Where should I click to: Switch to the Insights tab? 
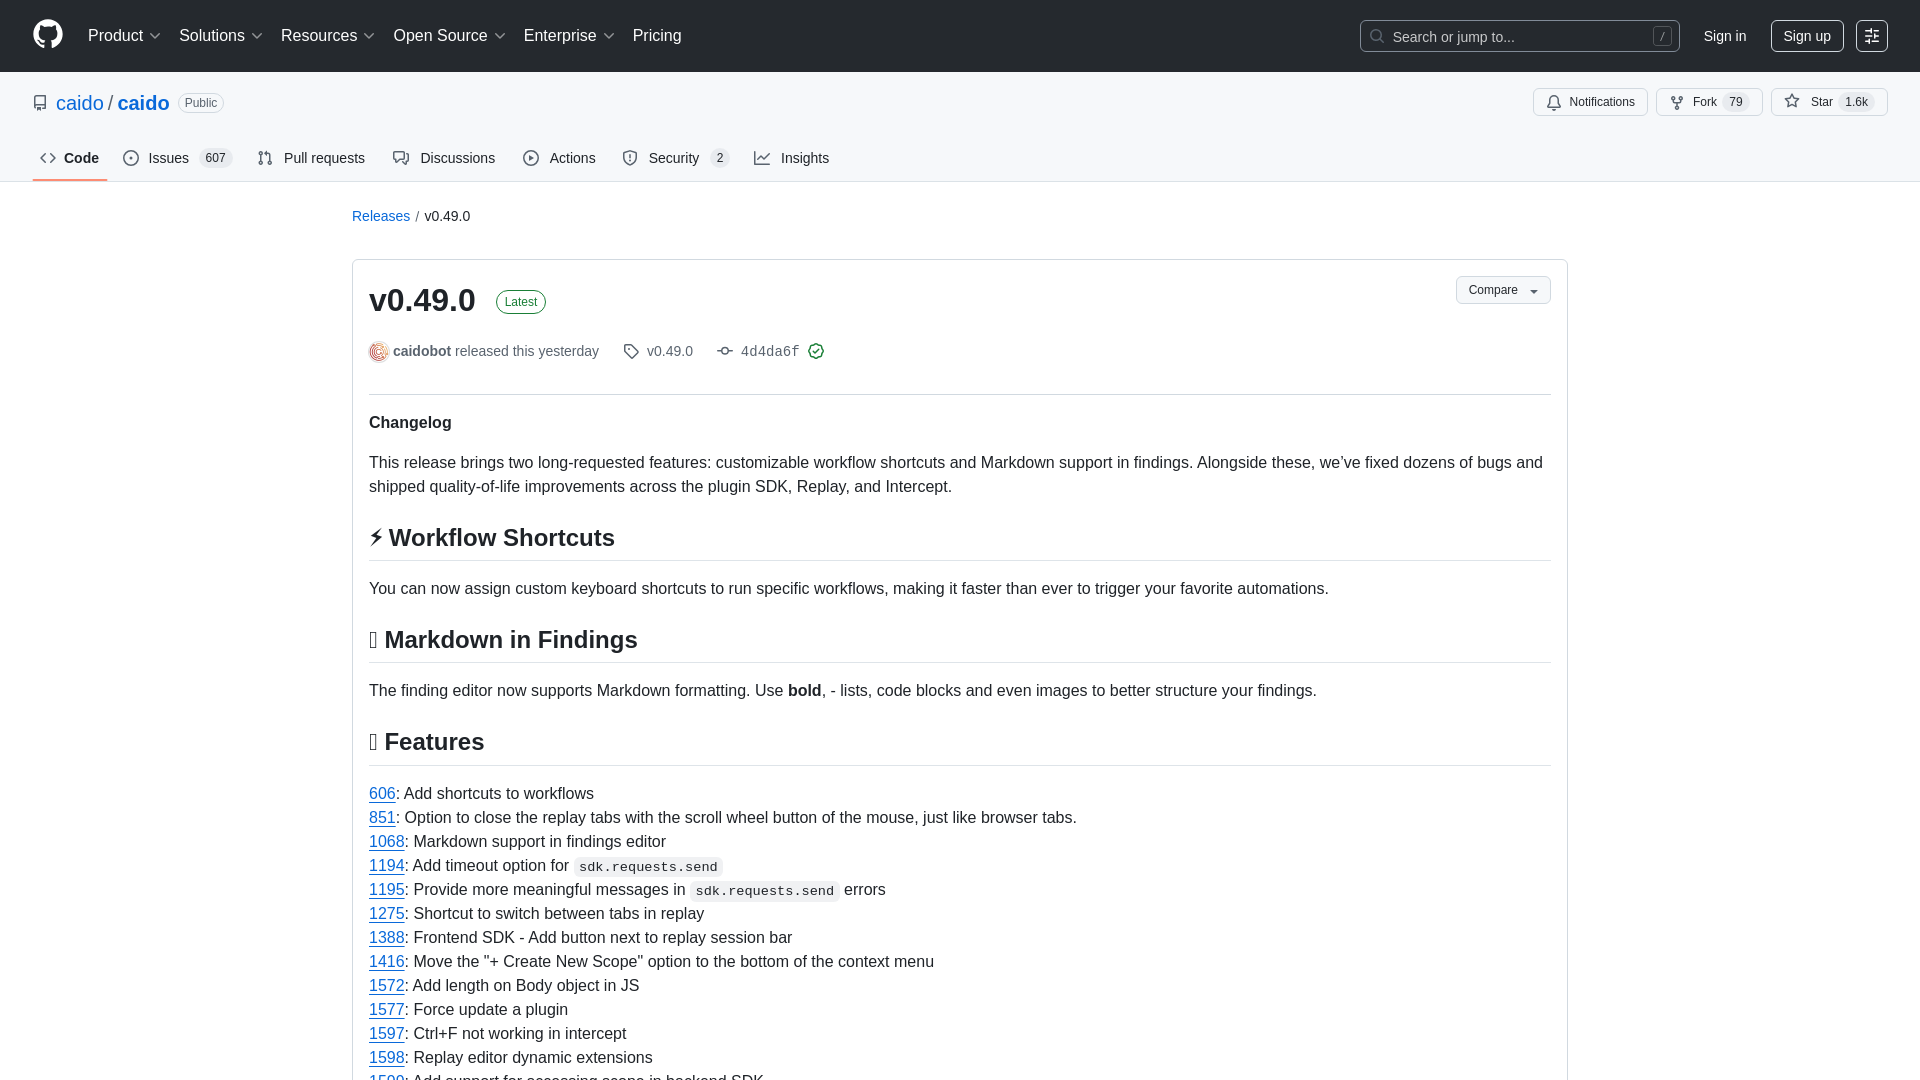791,158
